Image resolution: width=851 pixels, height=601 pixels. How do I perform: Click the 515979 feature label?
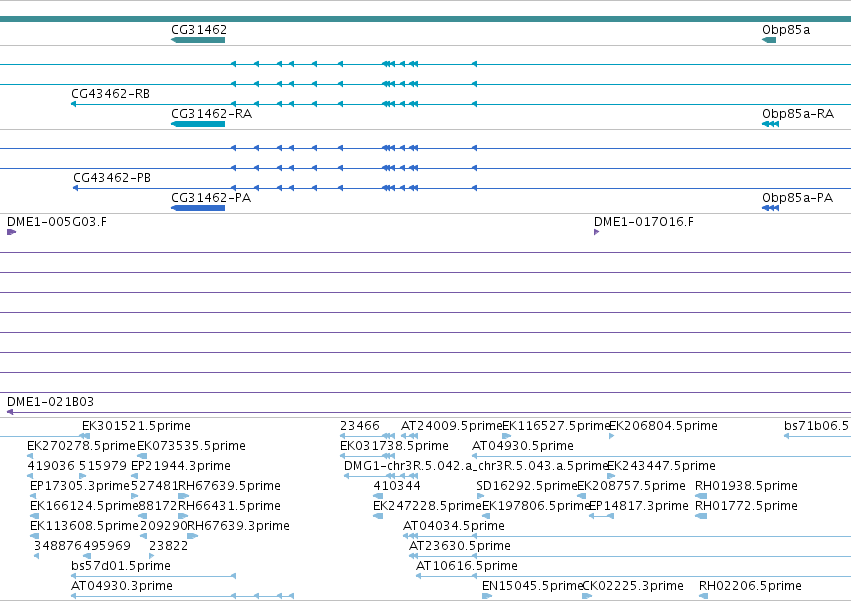click(x=103, y=466)
